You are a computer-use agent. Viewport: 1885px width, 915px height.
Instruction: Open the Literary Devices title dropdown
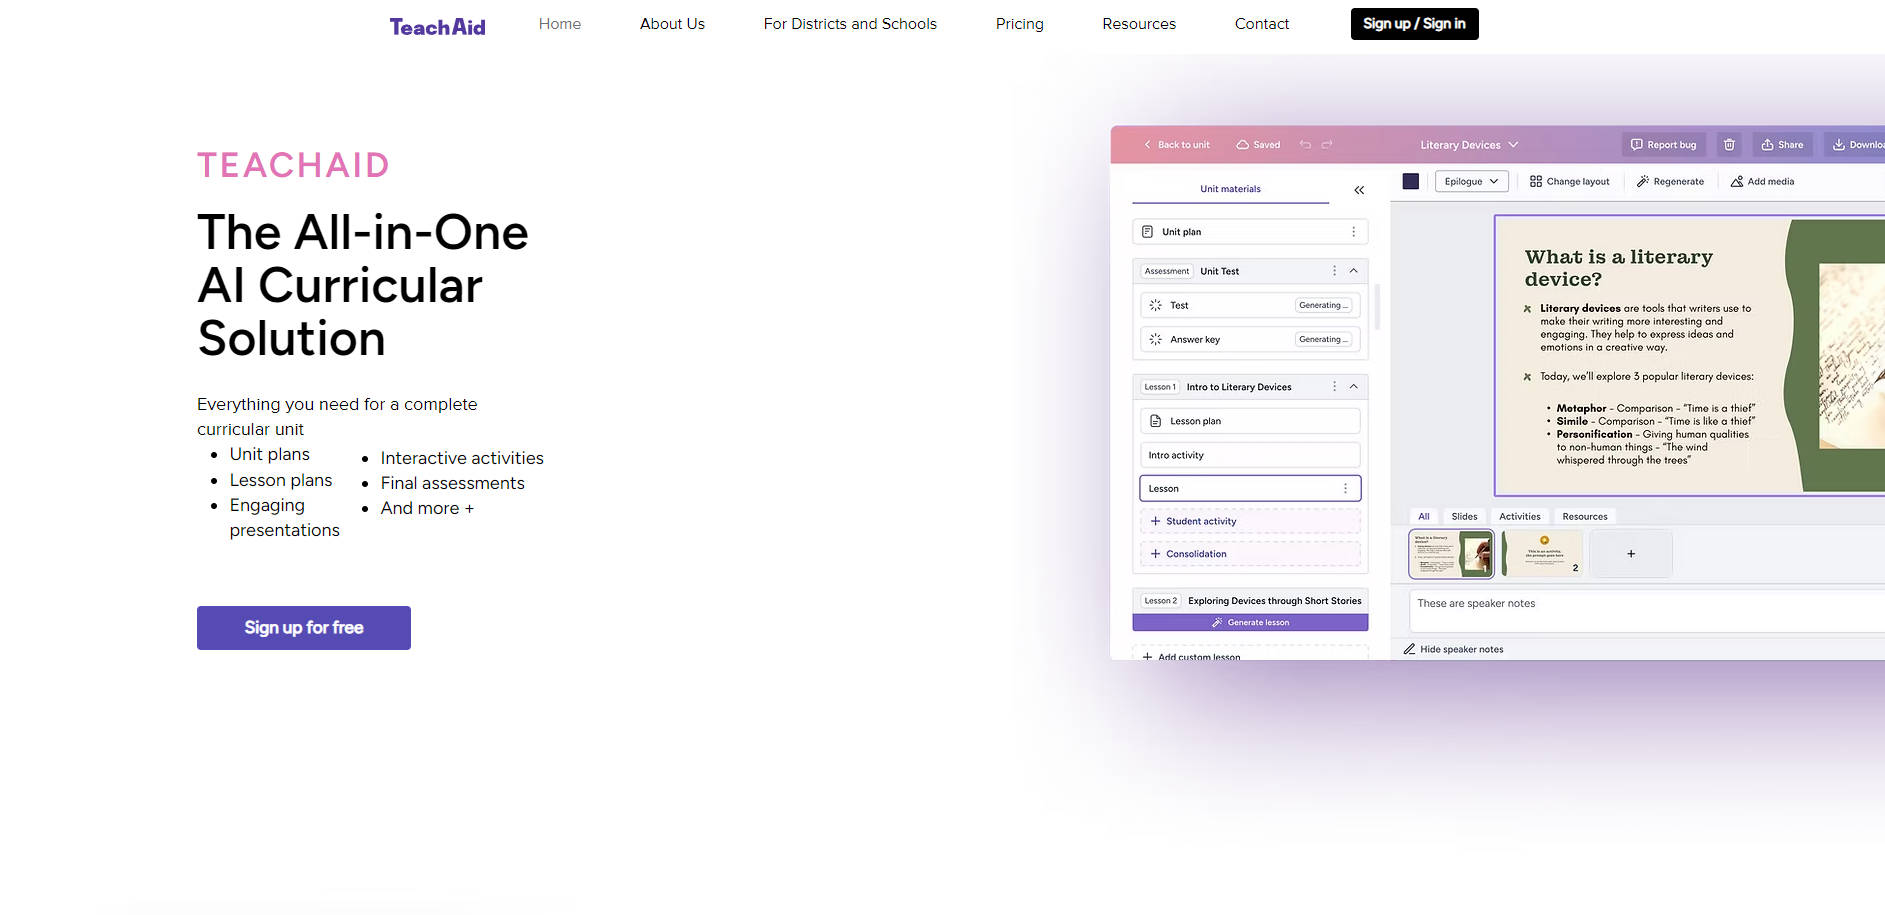point(1469,144)
